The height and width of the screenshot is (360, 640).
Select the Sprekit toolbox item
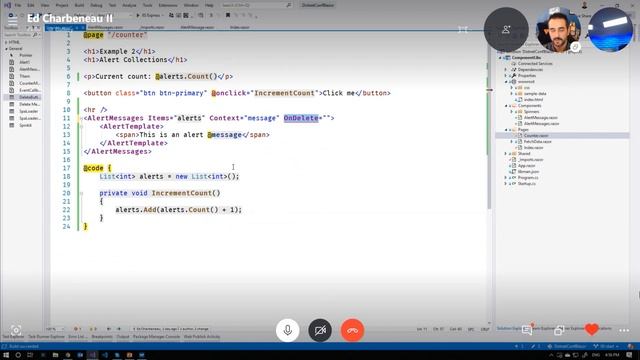coord(25,125)
